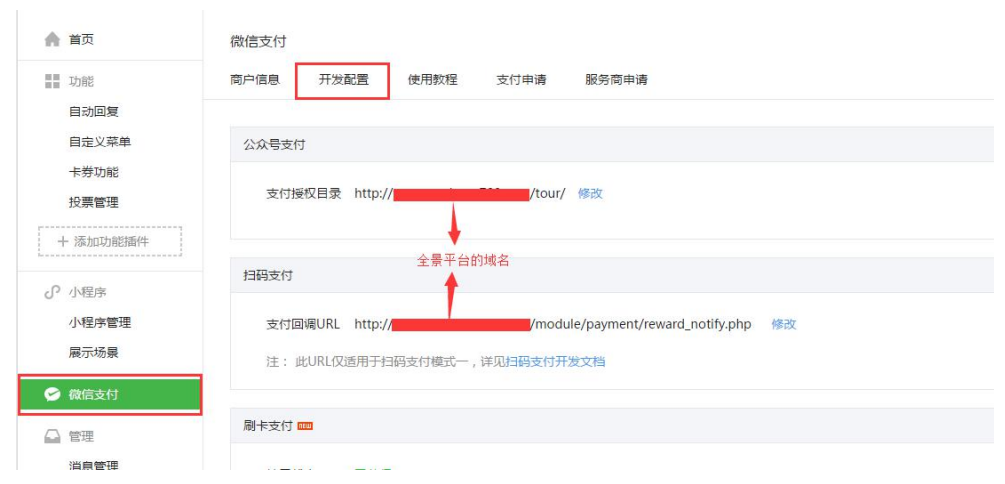
Task: Go to 投票管理 in the sidebar
Action: coord(94,203)
